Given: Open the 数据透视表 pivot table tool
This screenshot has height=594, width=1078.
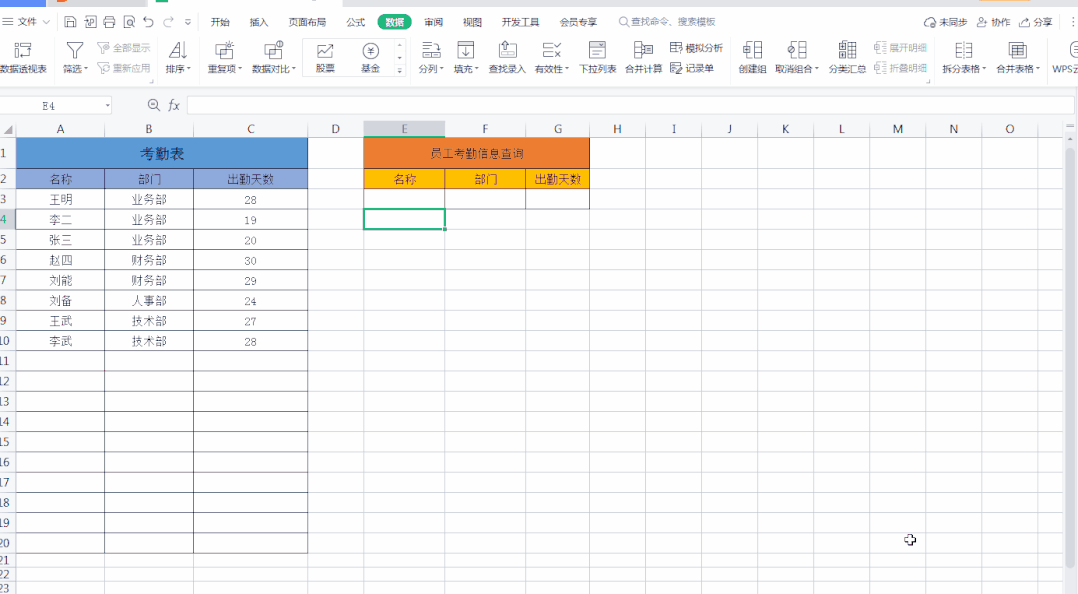Looking at the screenshot, I should point(23,57).
